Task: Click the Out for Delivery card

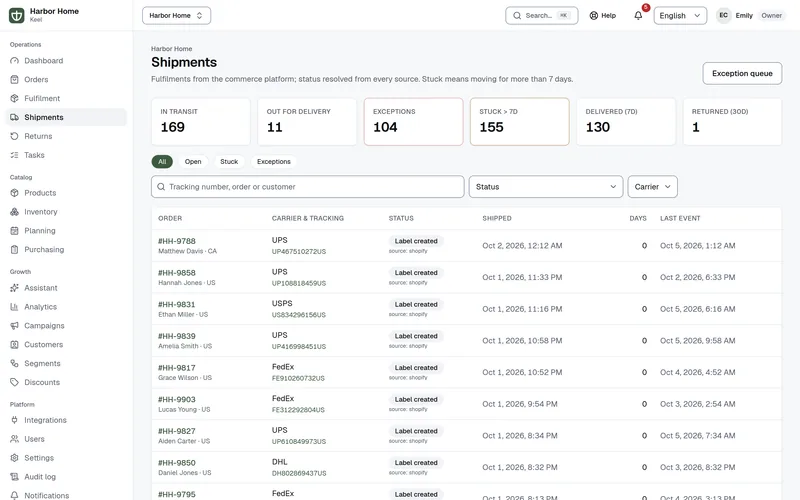Action: [x=307, y=122]
